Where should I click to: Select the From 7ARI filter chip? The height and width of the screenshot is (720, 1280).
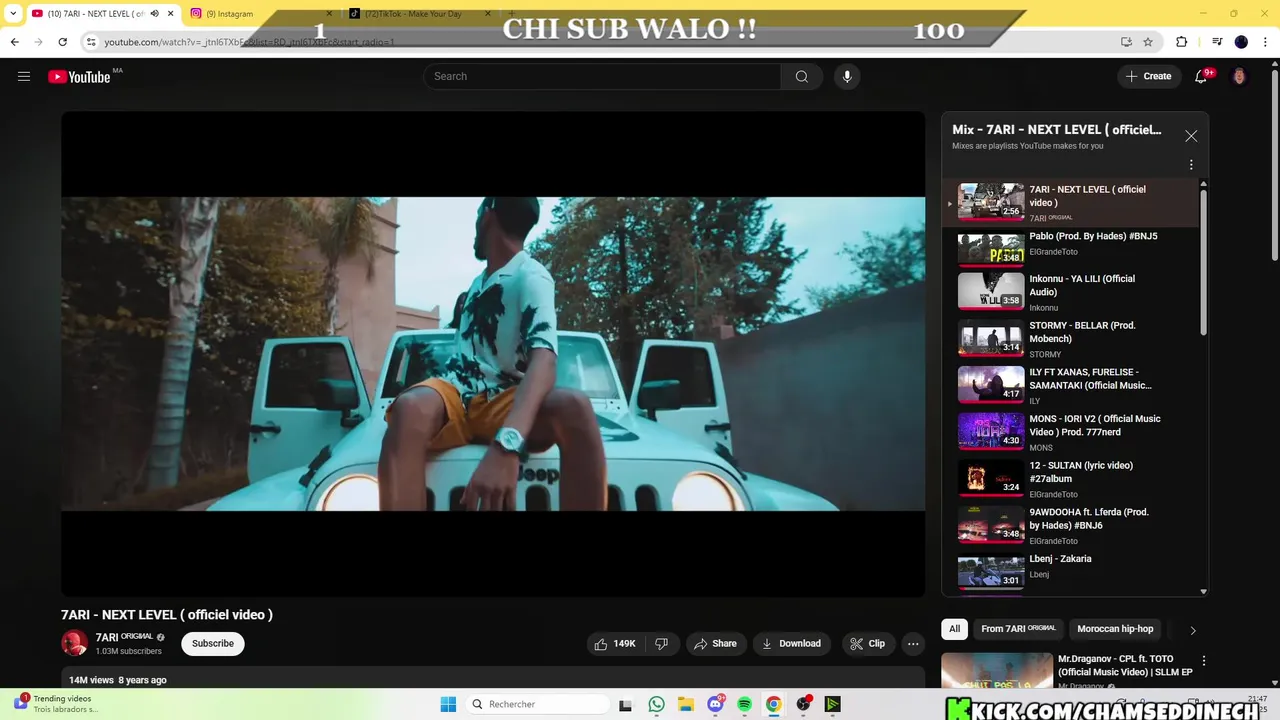coord(1018,629)
